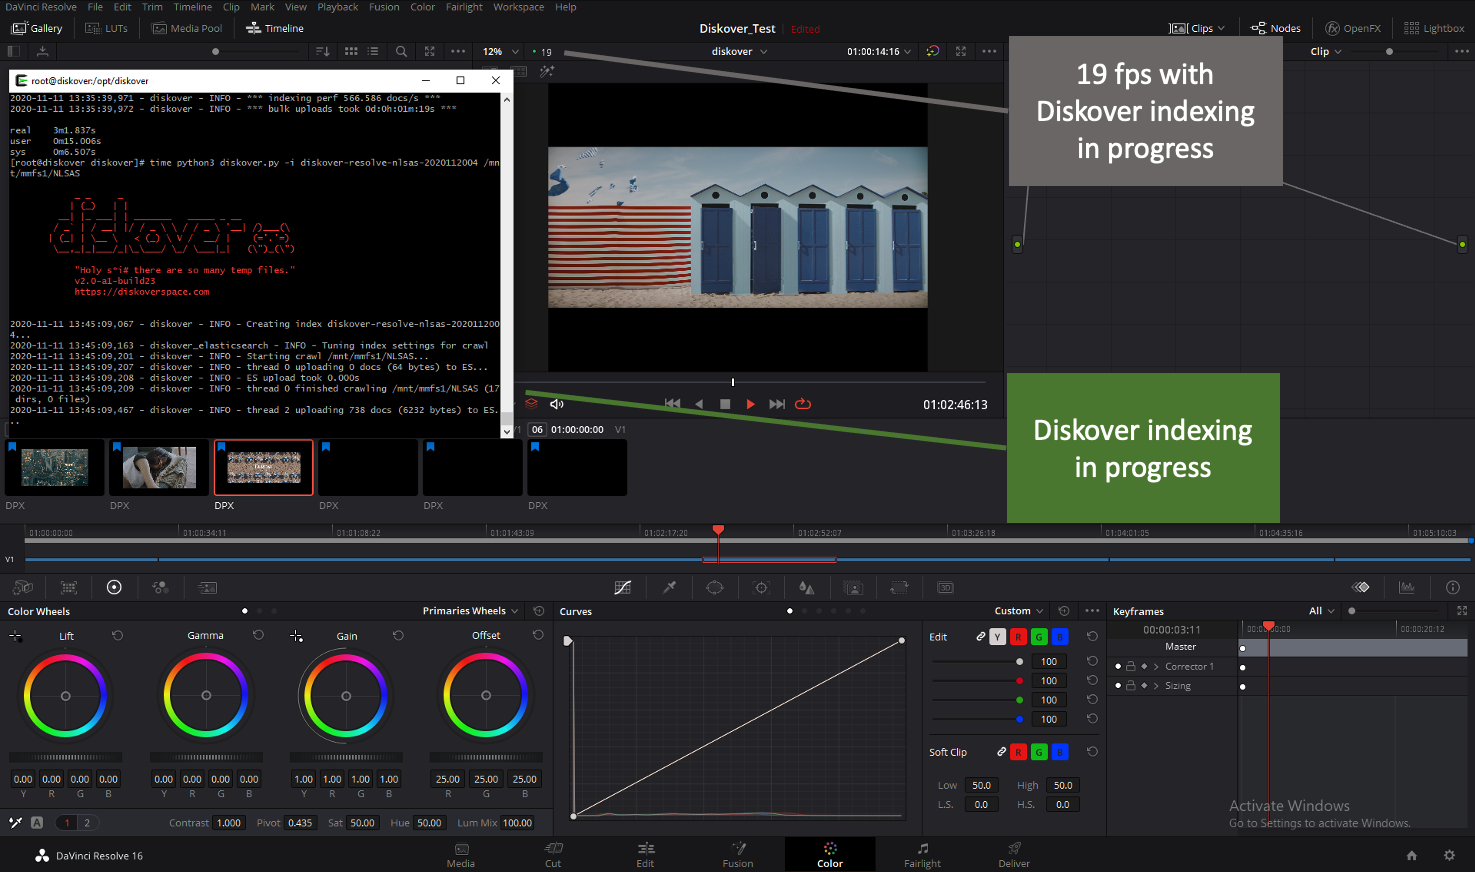Open the Power Window palette

(x=715, y=588)
